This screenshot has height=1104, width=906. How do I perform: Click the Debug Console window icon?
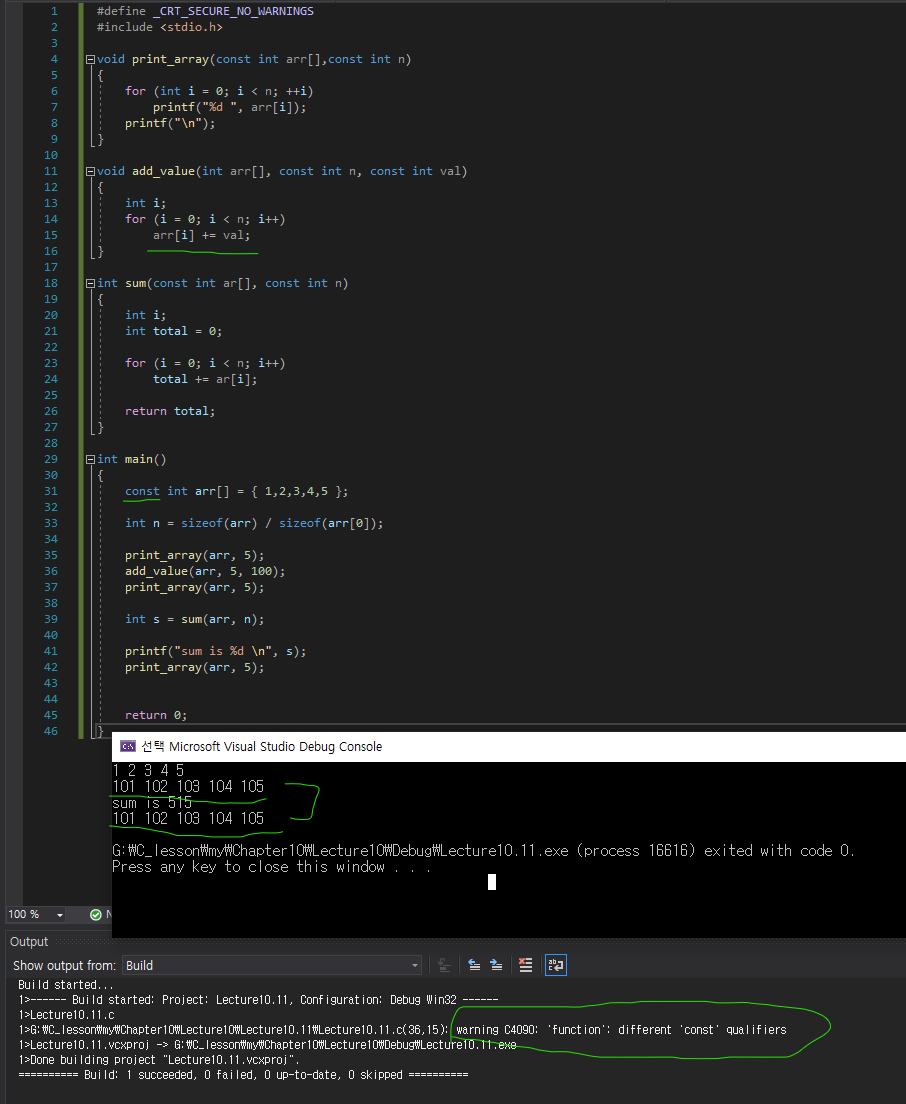[127, 746]
